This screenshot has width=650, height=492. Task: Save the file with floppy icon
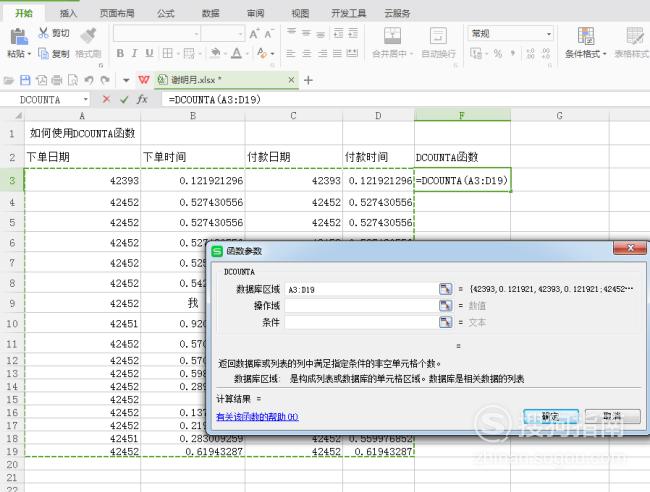coord(25,80)
